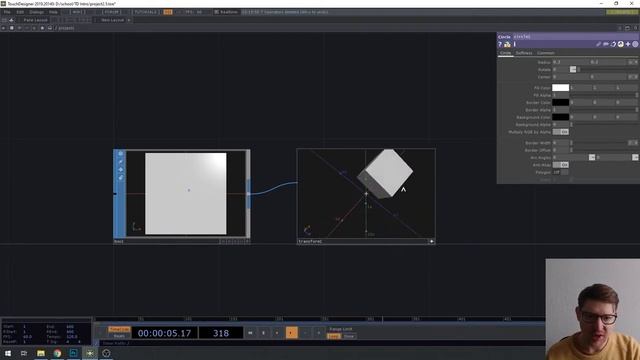This screenshot has width=640, height=360.
Task: Toggle the Anti-Alias switch
Action: pyautogui.click(x=560, y=164)
